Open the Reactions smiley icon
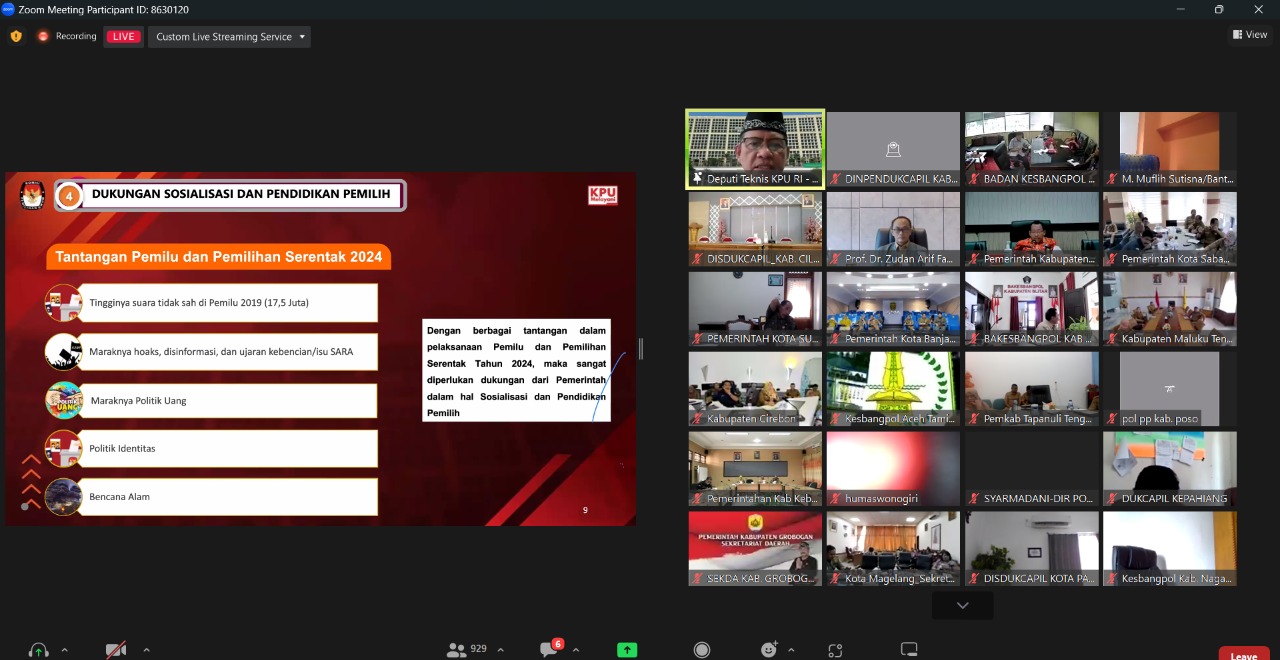 tap(768, 650)
